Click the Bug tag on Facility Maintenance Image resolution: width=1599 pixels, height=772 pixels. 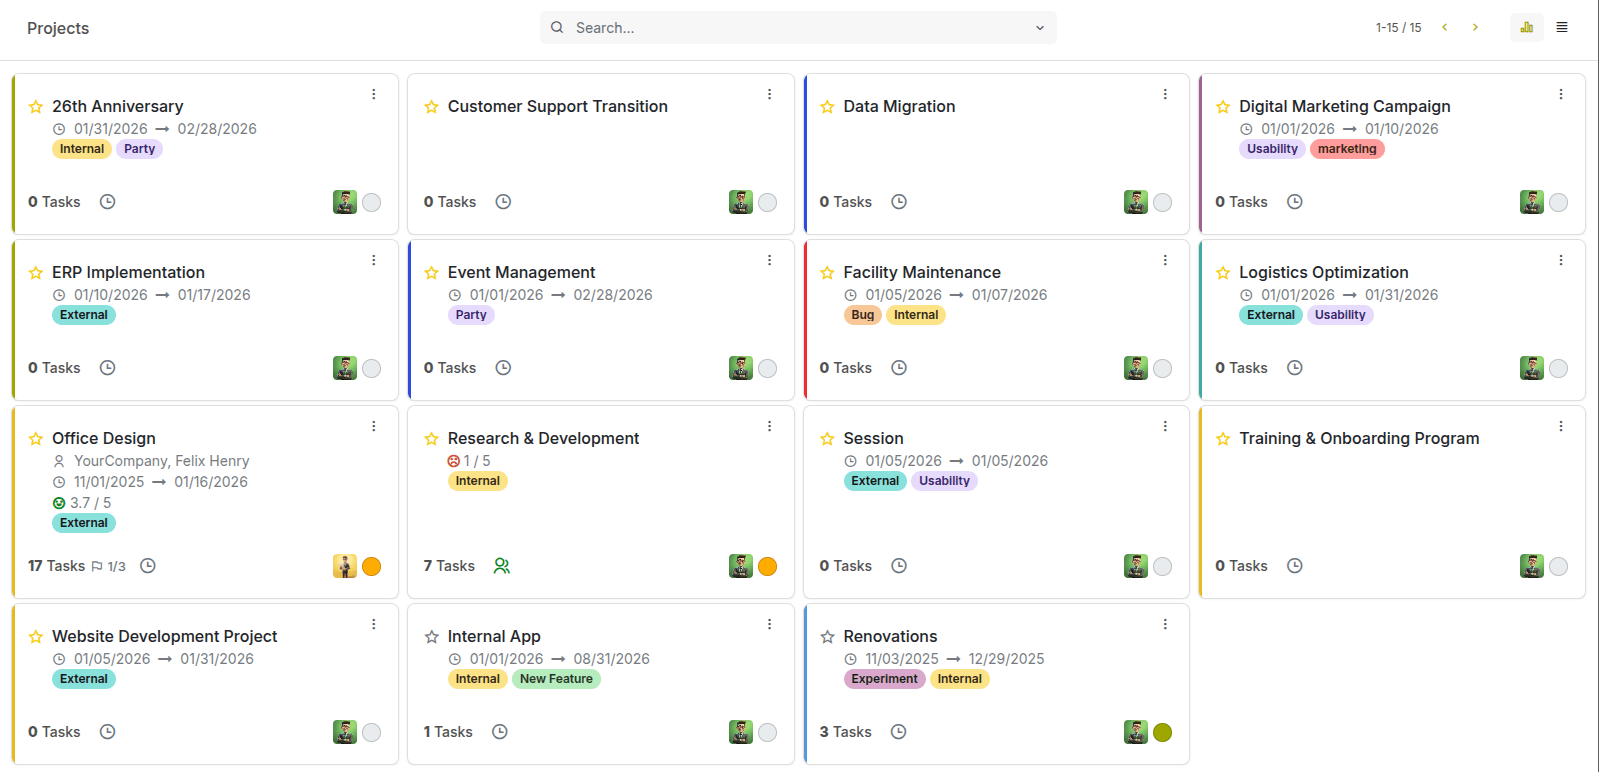(x=863, y=315)
